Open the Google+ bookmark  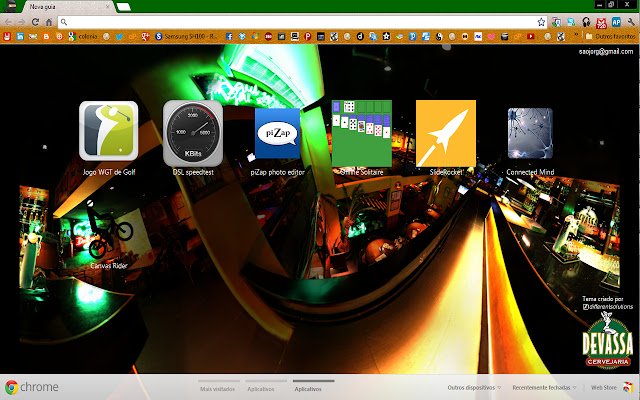[x=146, y=36]
